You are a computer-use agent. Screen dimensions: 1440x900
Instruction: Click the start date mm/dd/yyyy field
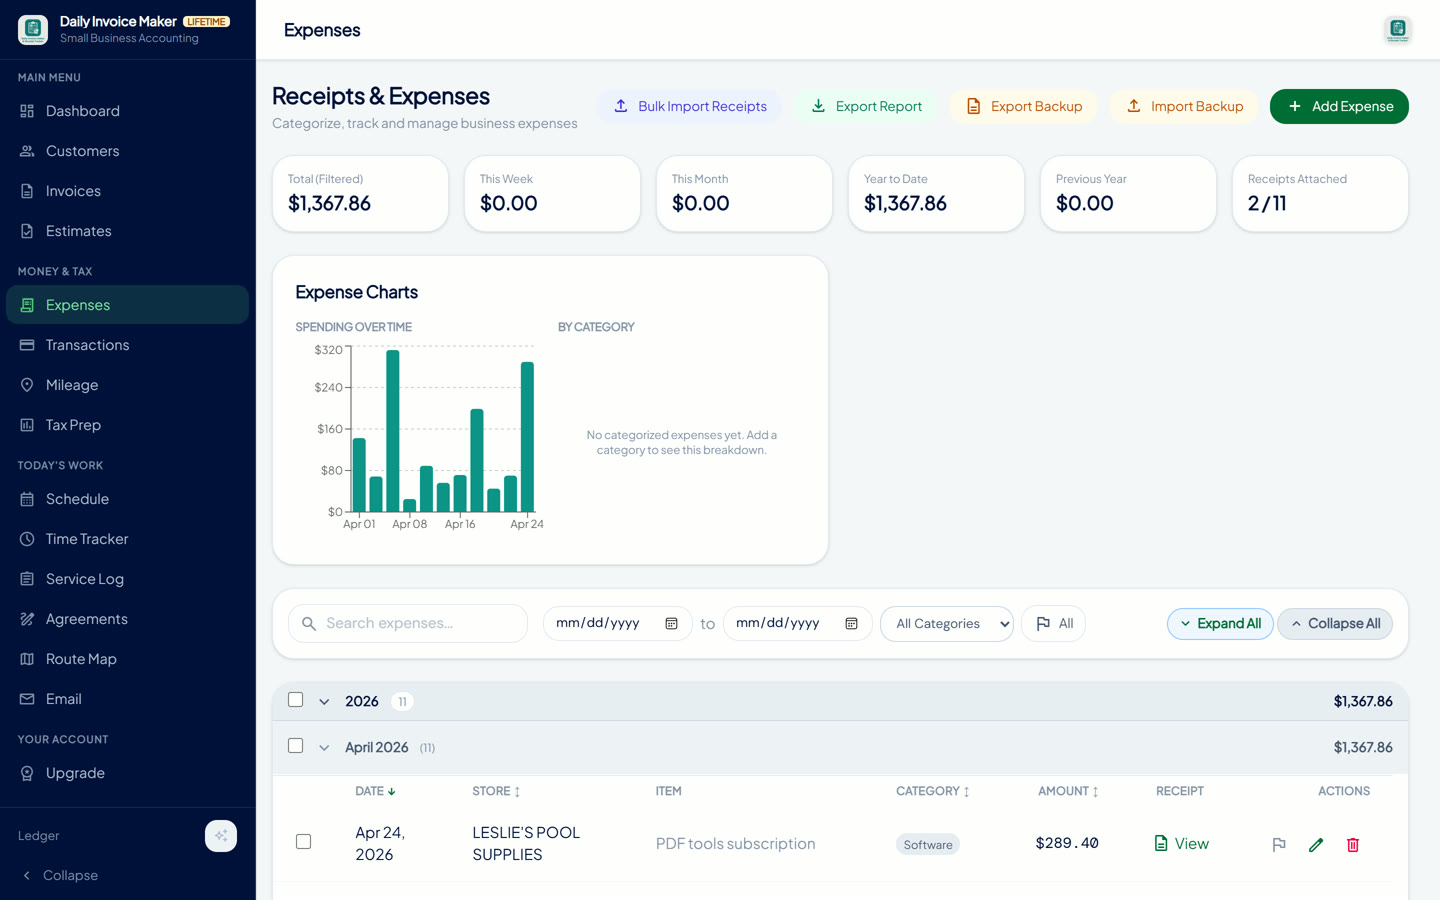pos(618,623)
